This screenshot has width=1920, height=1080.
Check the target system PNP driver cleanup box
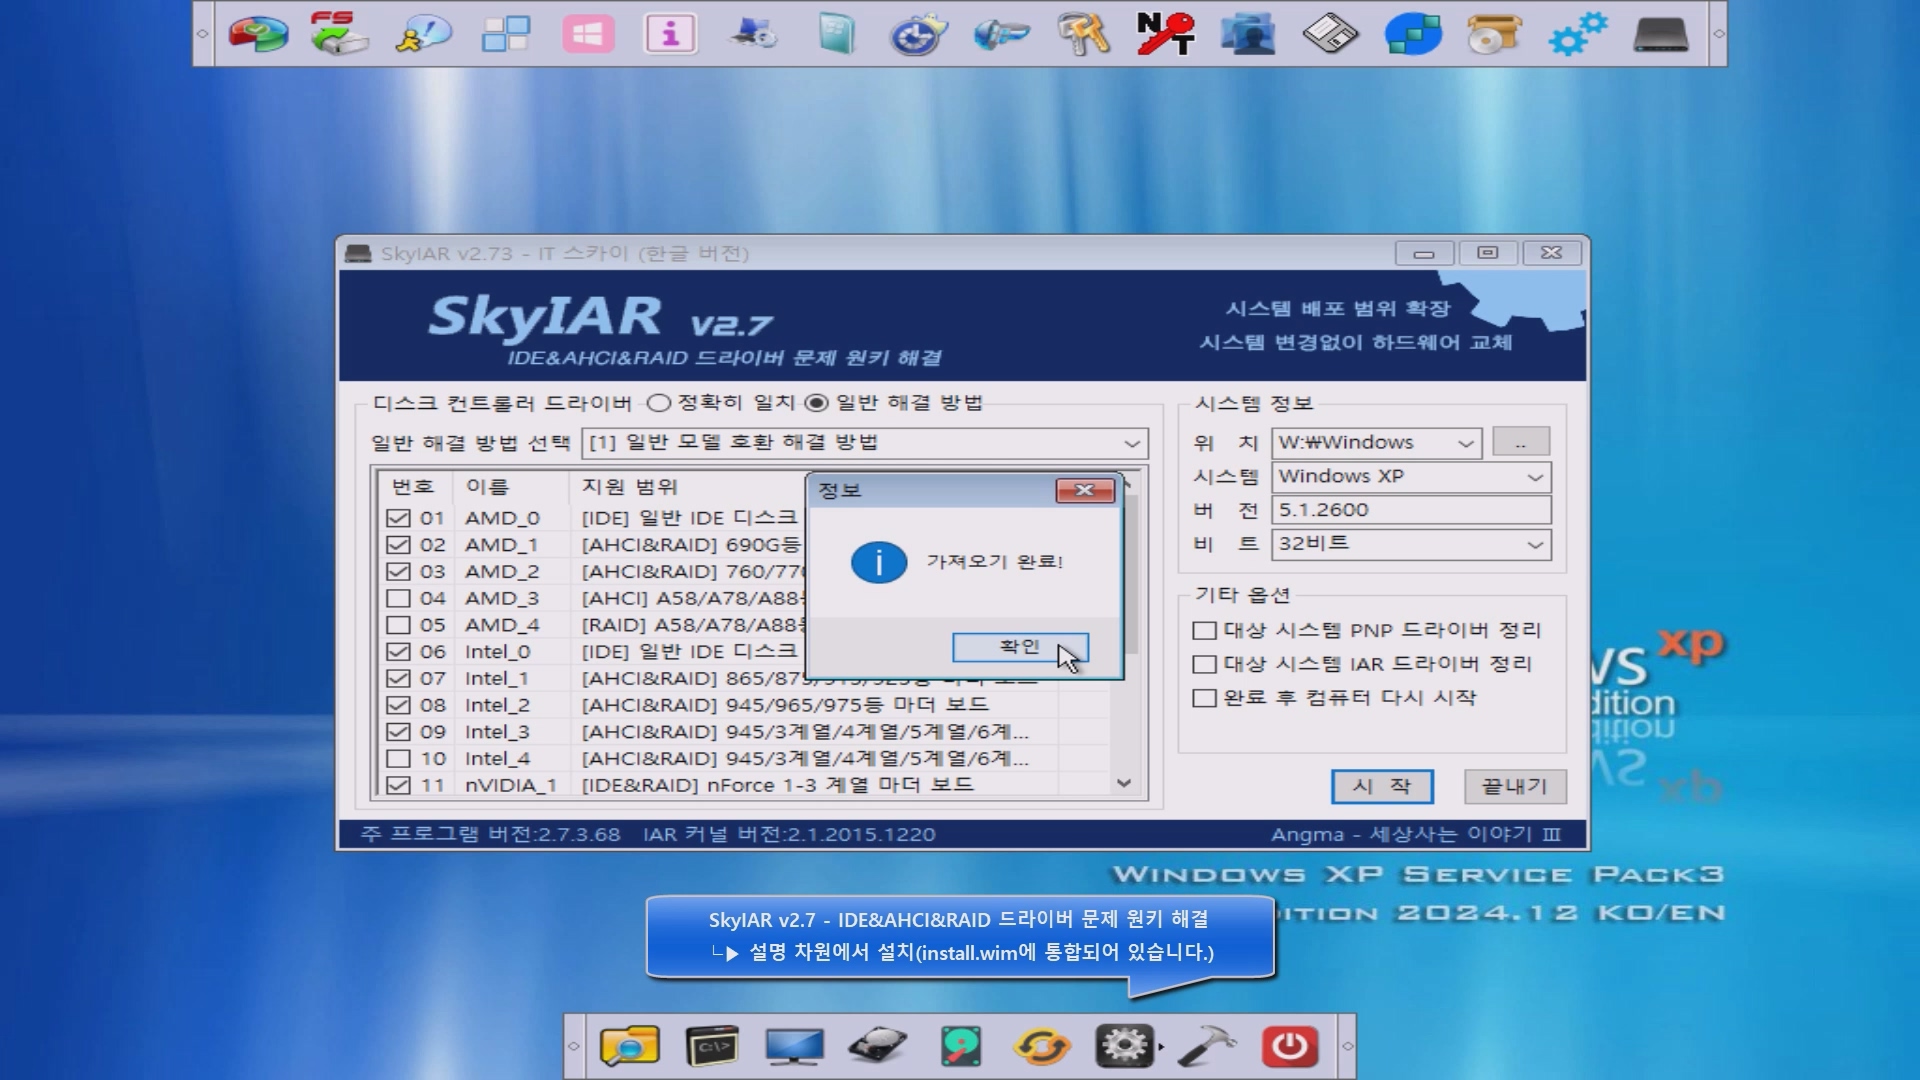1205,631
